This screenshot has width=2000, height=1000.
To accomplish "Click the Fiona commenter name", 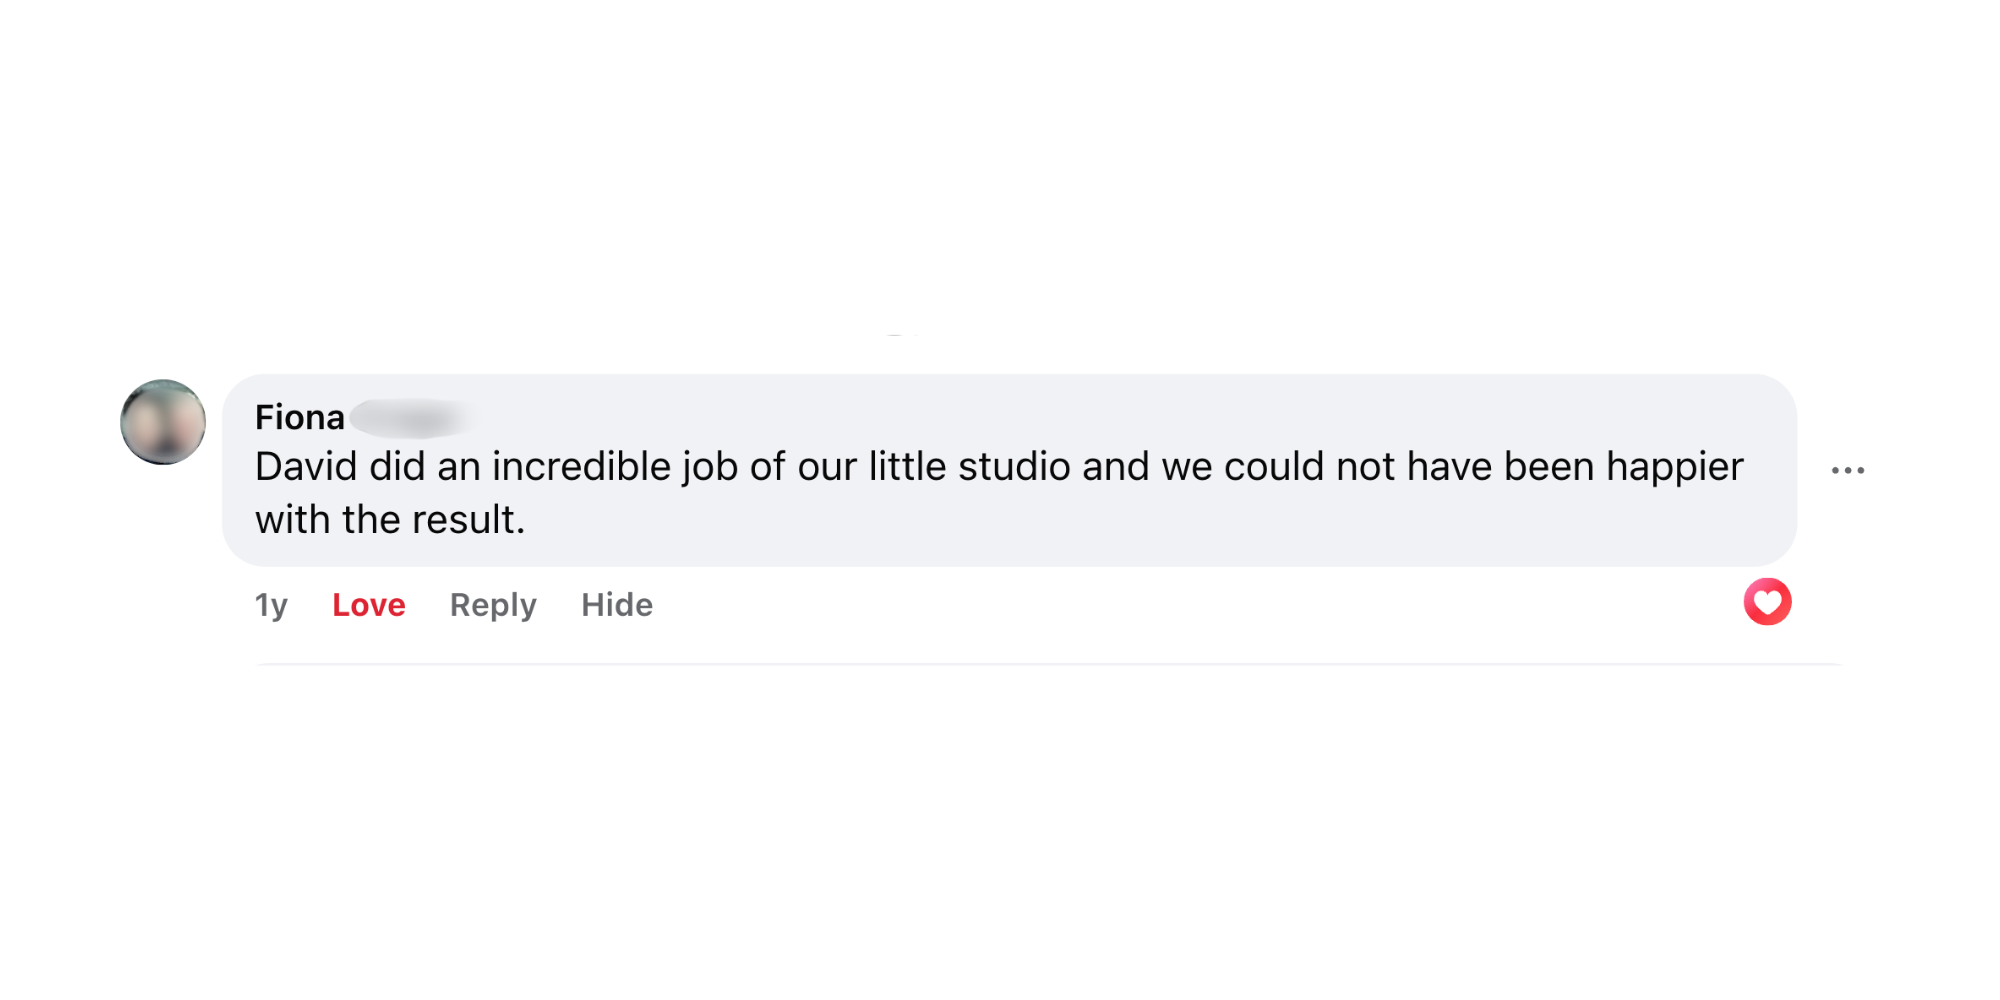I will (x=299, y=417).
